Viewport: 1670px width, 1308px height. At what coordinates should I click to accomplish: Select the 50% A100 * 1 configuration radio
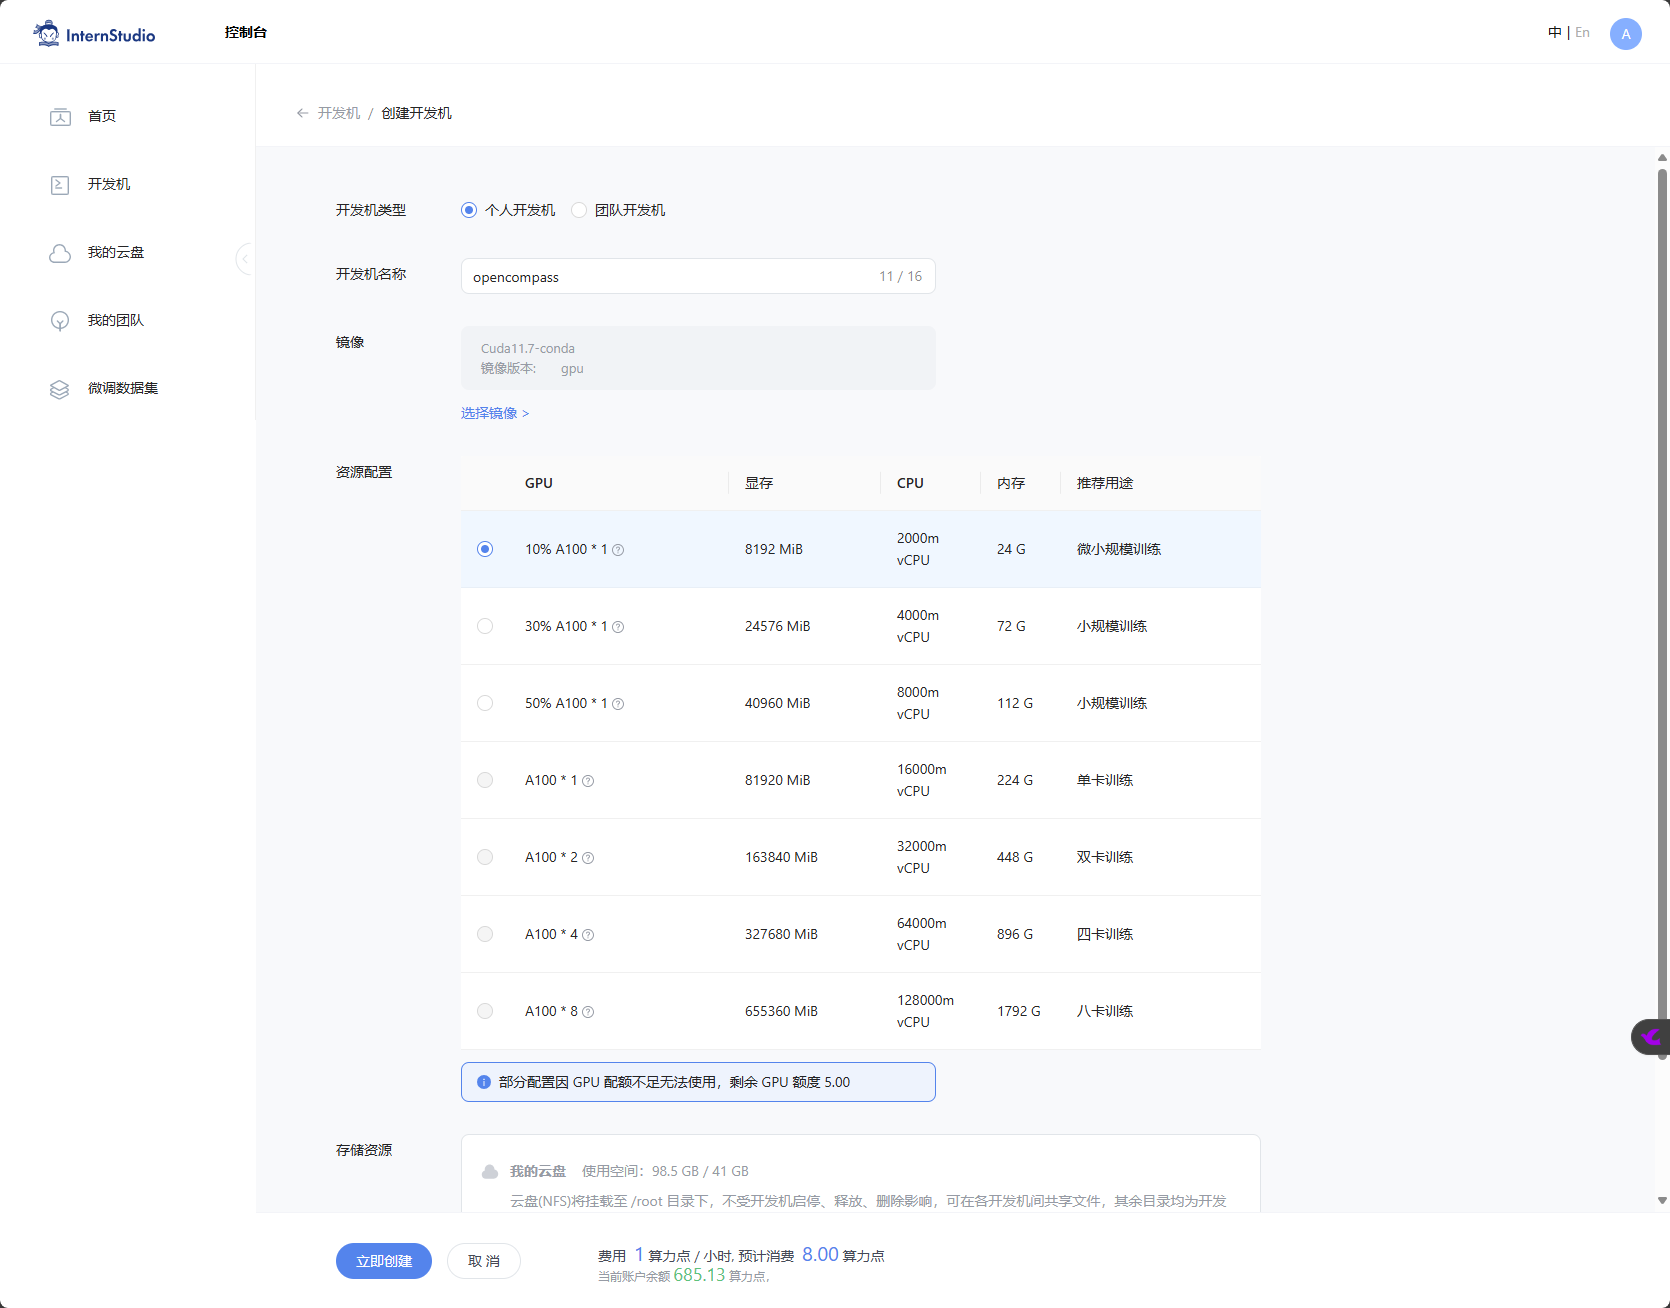tap(485, 703)
